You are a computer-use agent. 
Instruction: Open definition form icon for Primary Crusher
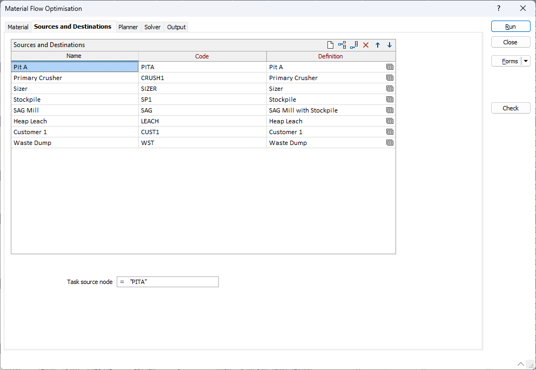(x=390, y=78)
